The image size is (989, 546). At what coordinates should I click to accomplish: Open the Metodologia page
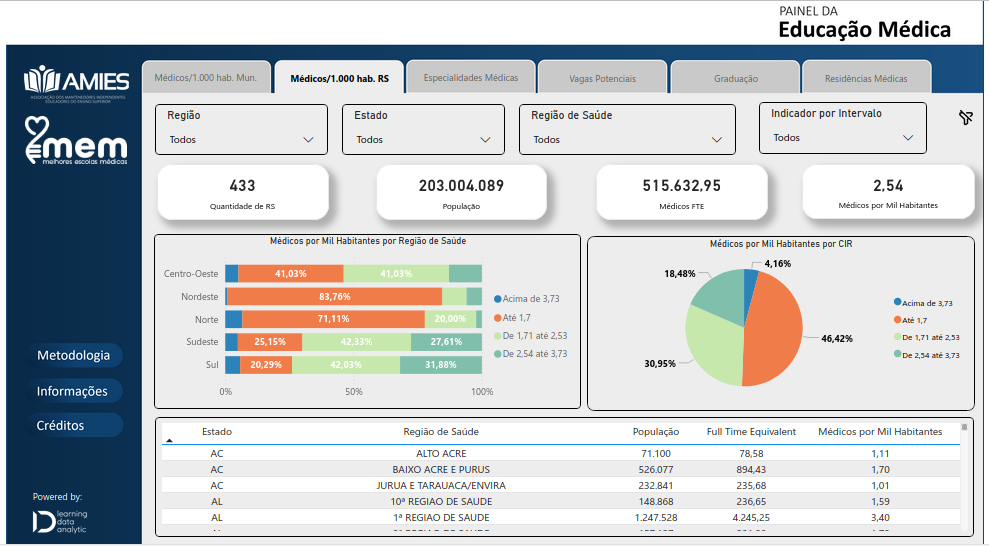(x=74, y=356)
